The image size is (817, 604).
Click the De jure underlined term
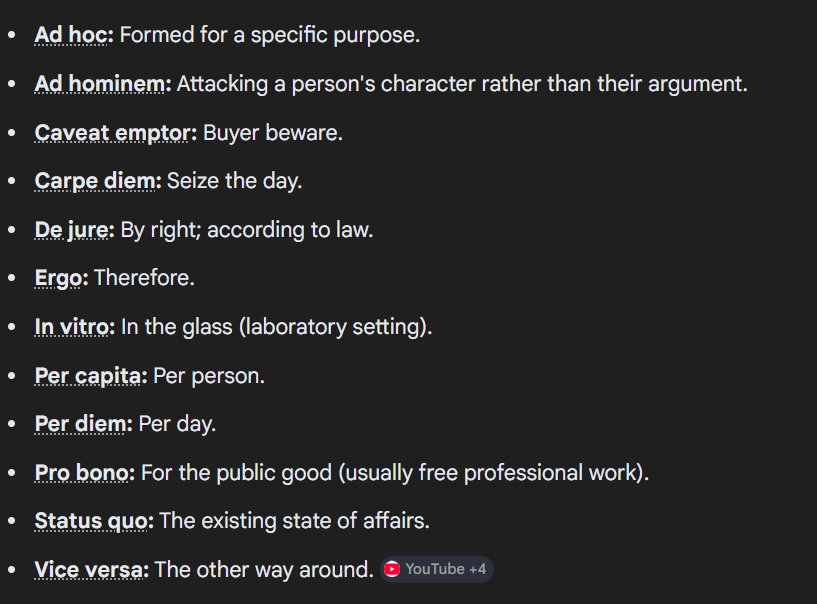click(x=73, y=230)
